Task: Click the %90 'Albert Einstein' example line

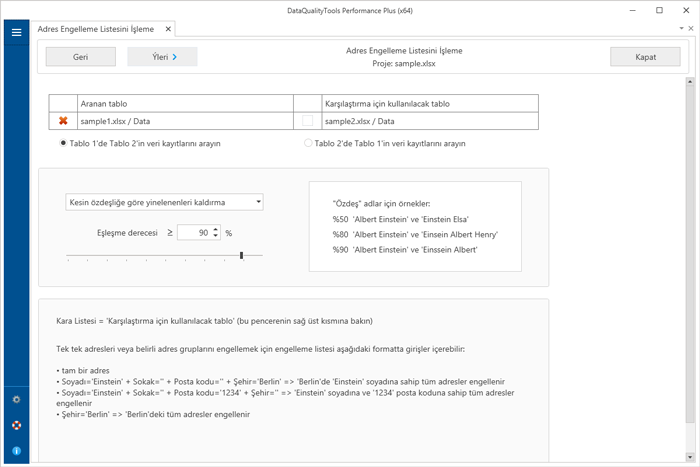Action: (x=405, y=250)
